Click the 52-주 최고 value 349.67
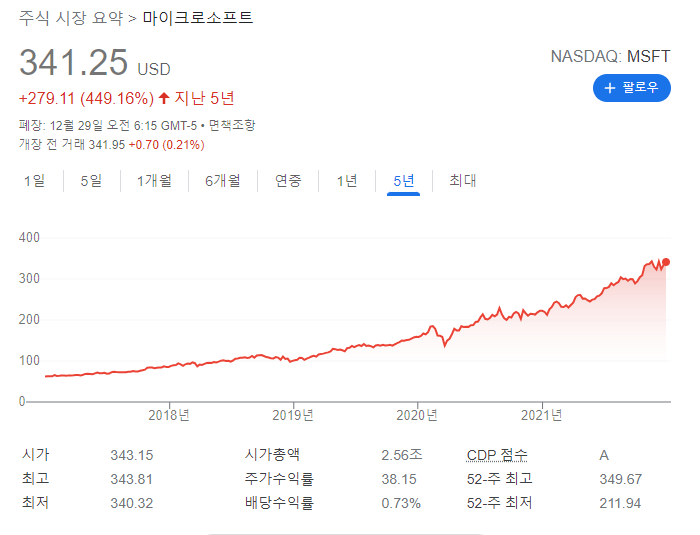Screen dimensions: 700x535 (621, 479)
